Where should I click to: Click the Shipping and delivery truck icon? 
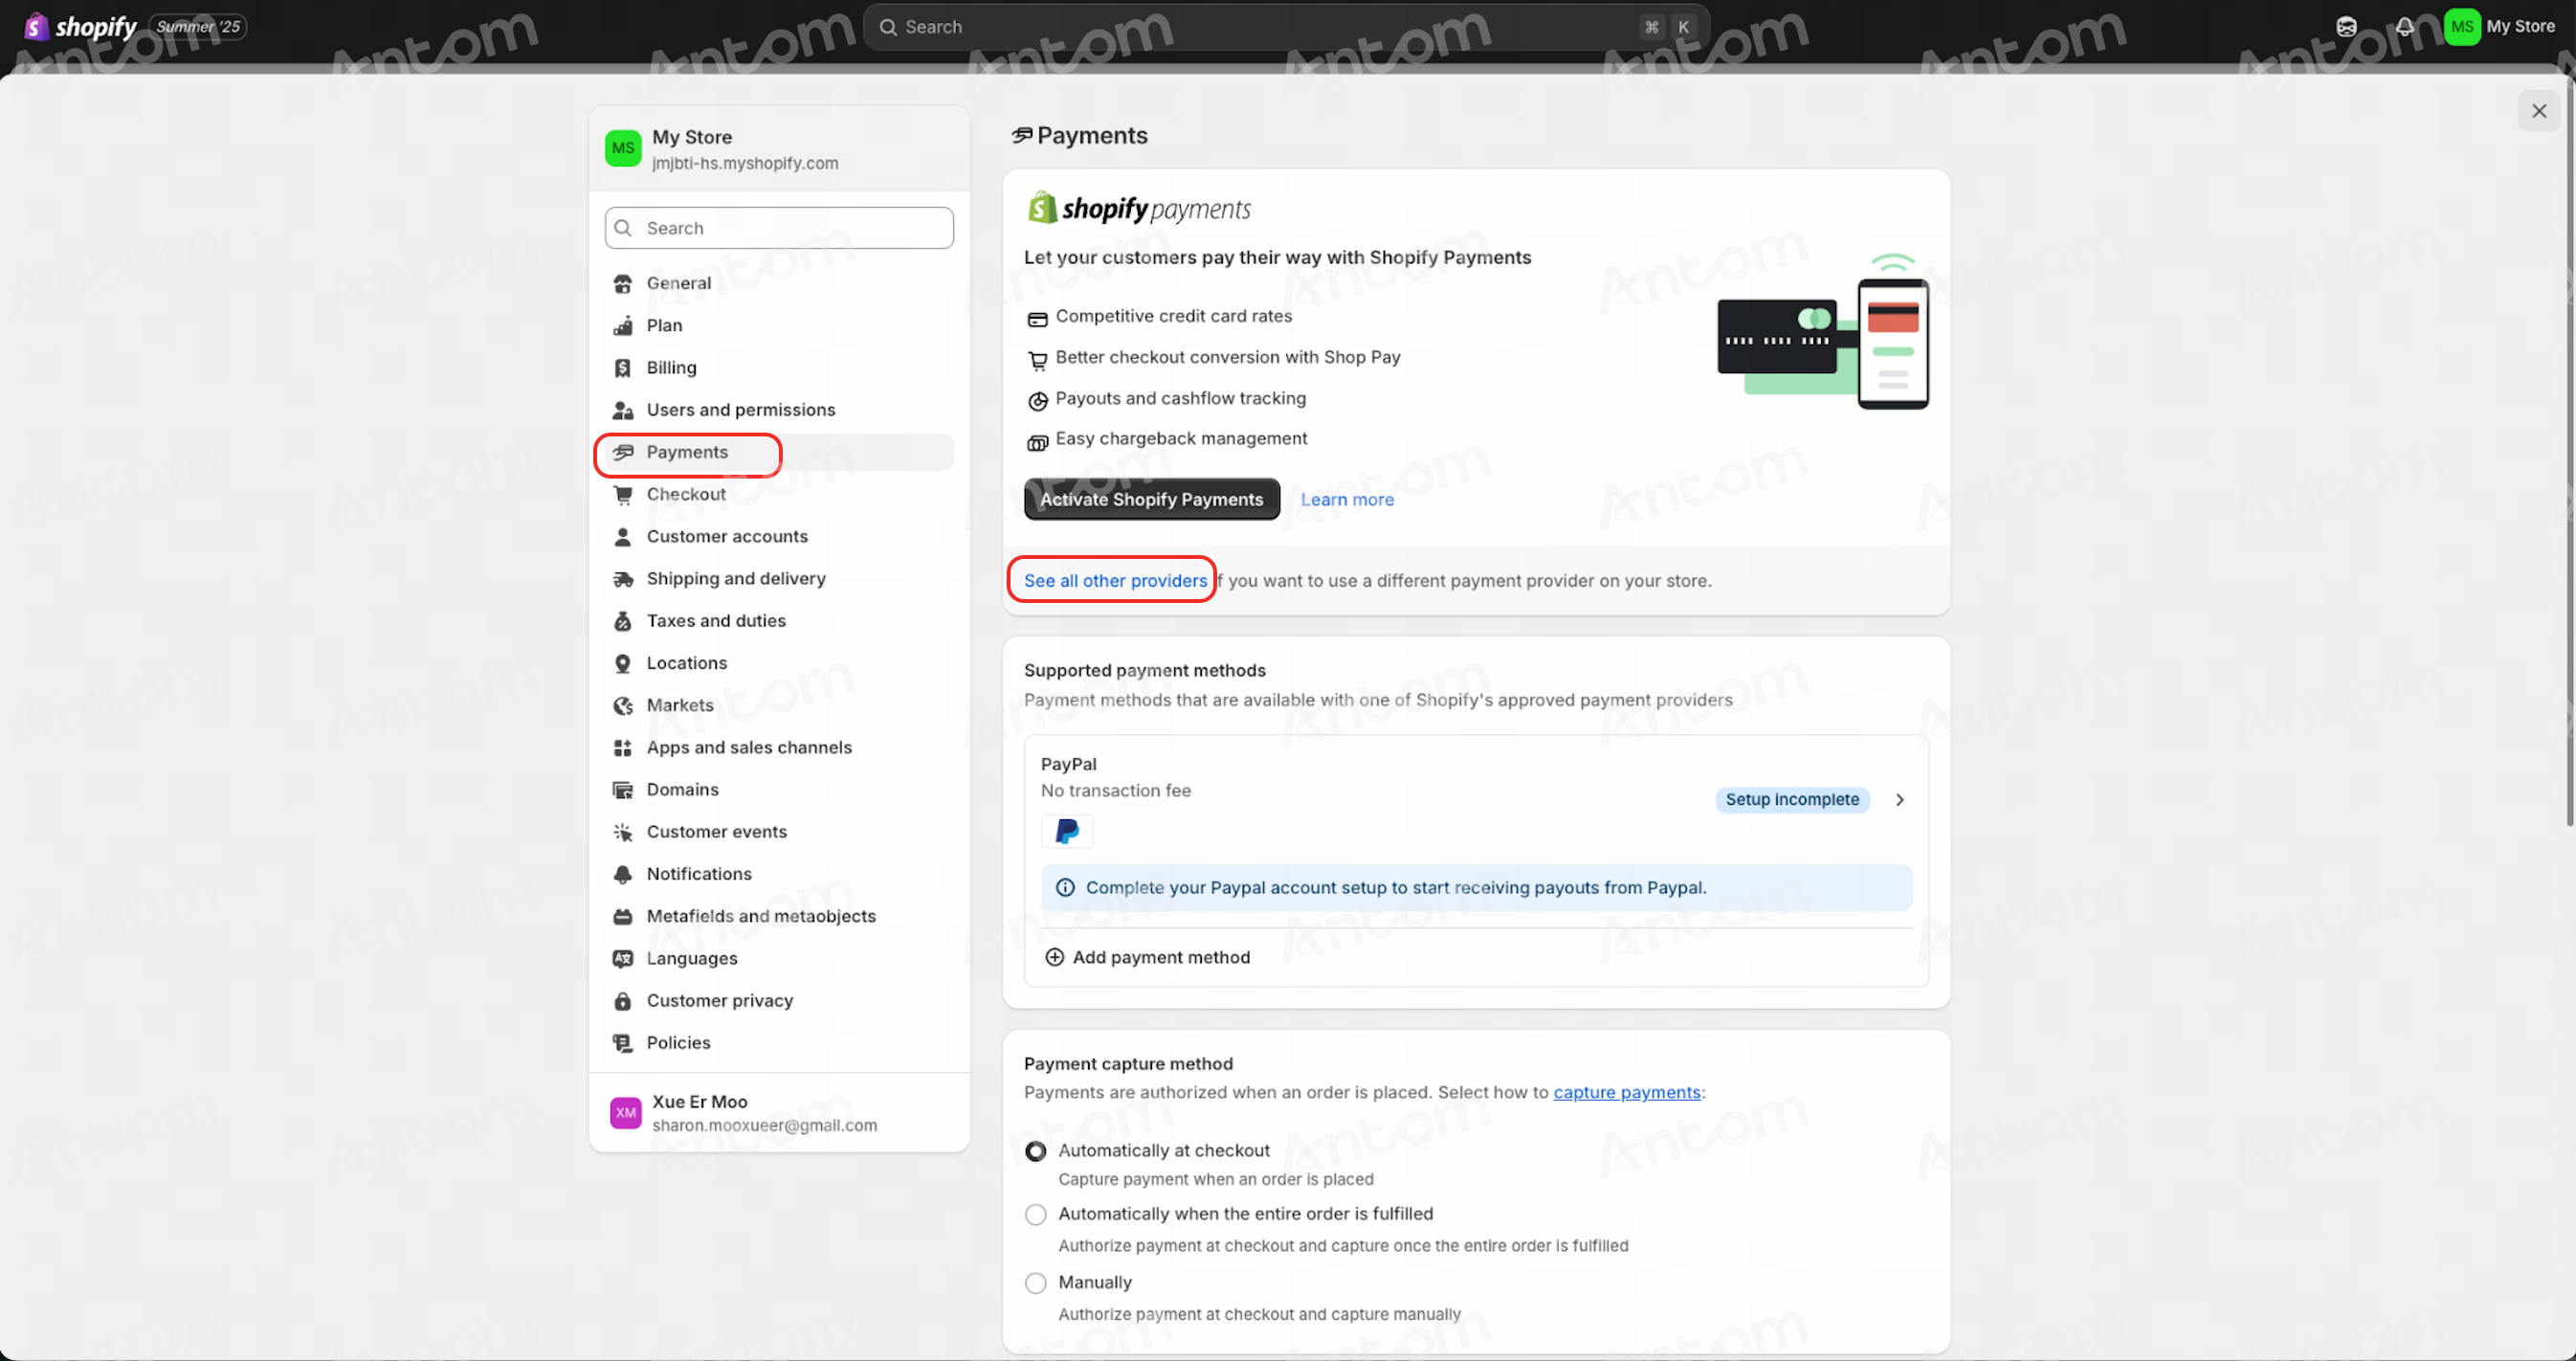click(x=623, y=579)
